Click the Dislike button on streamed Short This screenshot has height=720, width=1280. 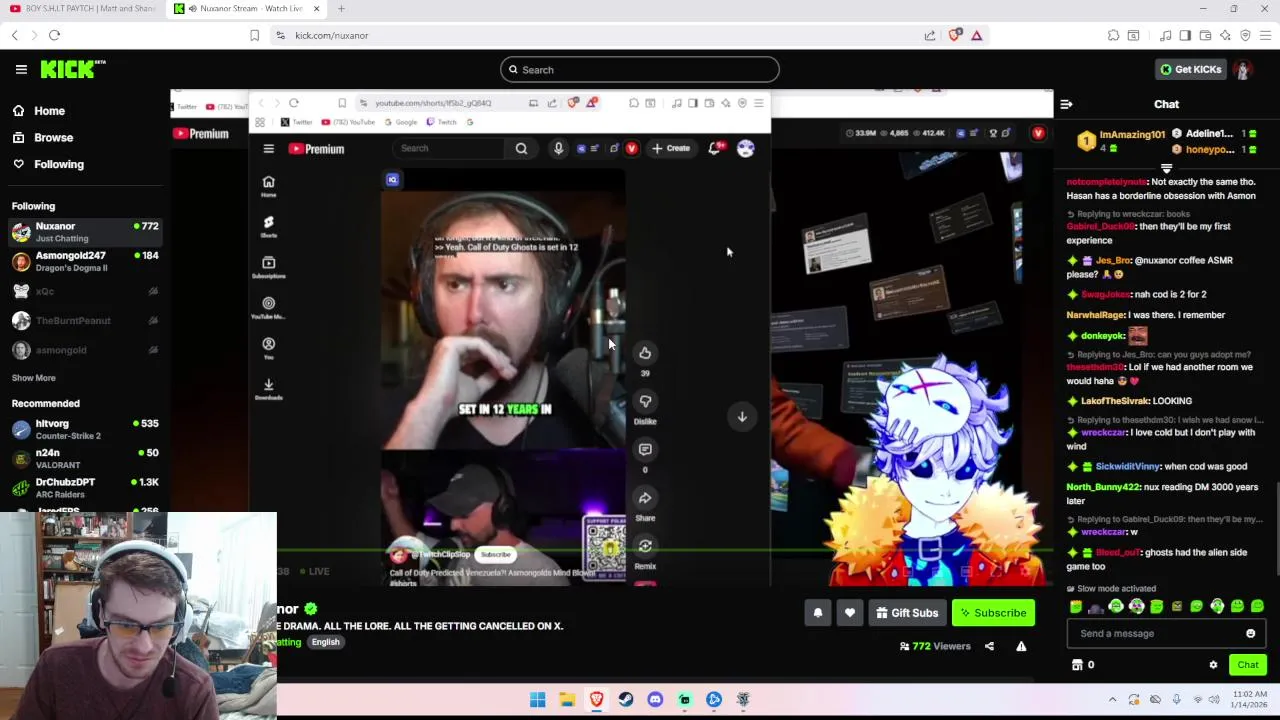coord(645,402)
